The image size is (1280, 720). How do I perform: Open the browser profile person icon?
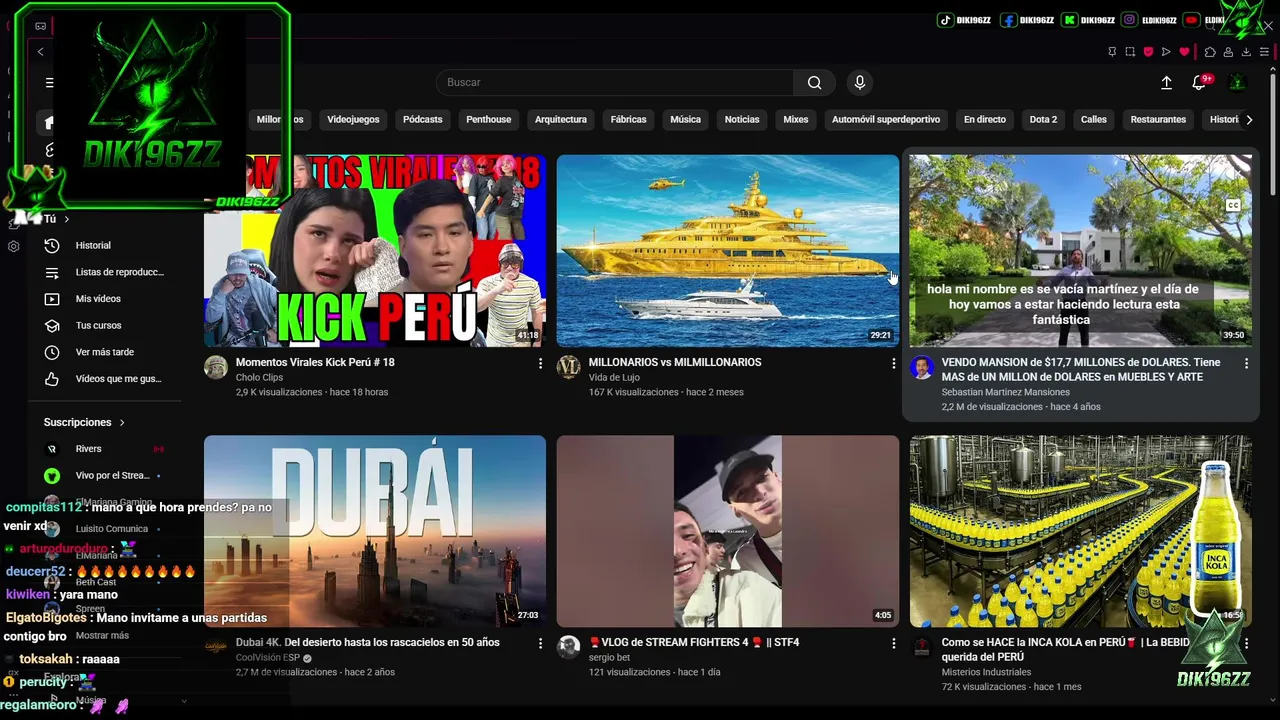tap(1228, 52)
